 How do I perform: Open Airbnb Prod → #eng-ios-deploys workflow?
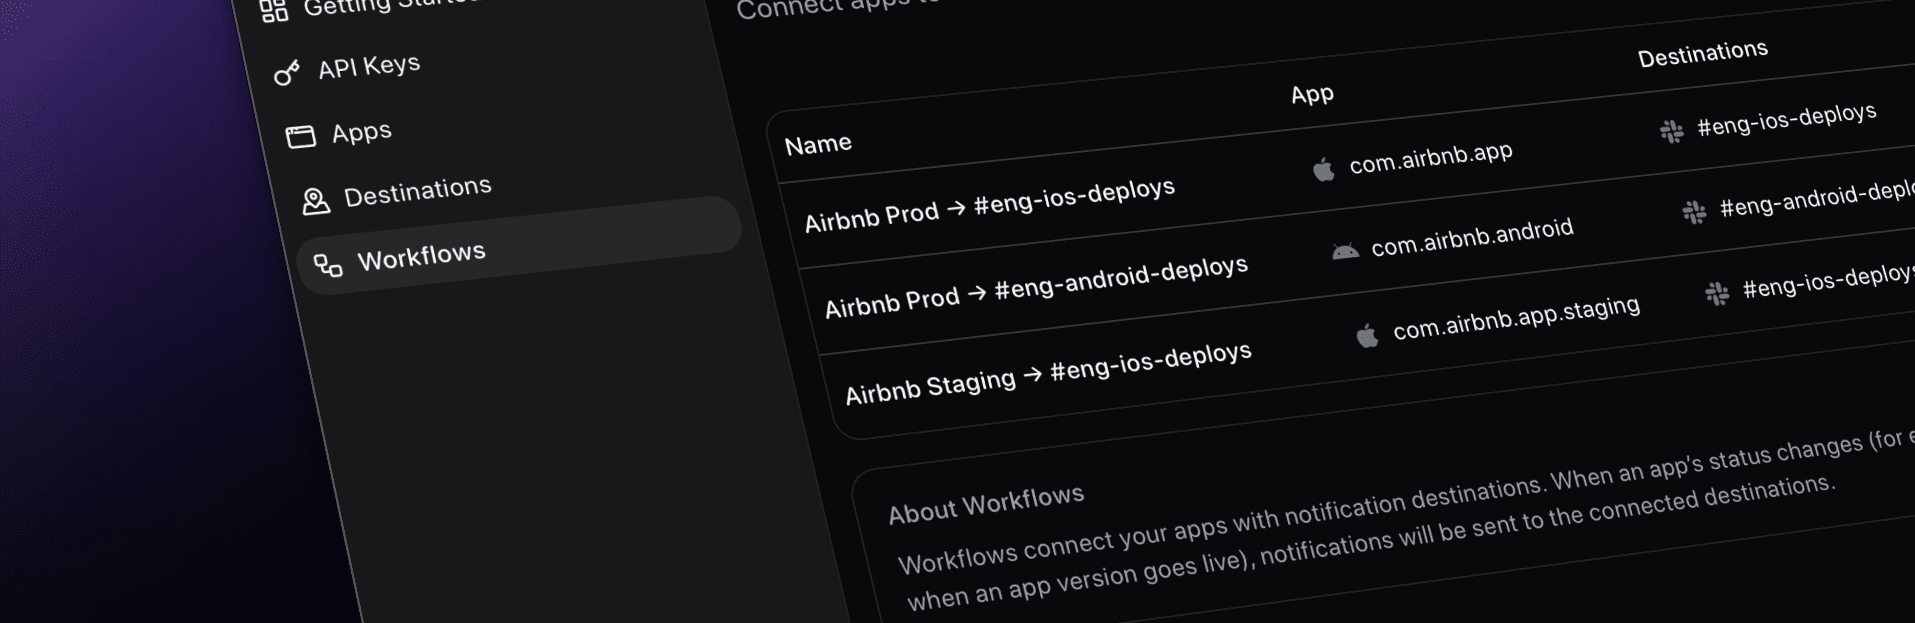(988, 204)
